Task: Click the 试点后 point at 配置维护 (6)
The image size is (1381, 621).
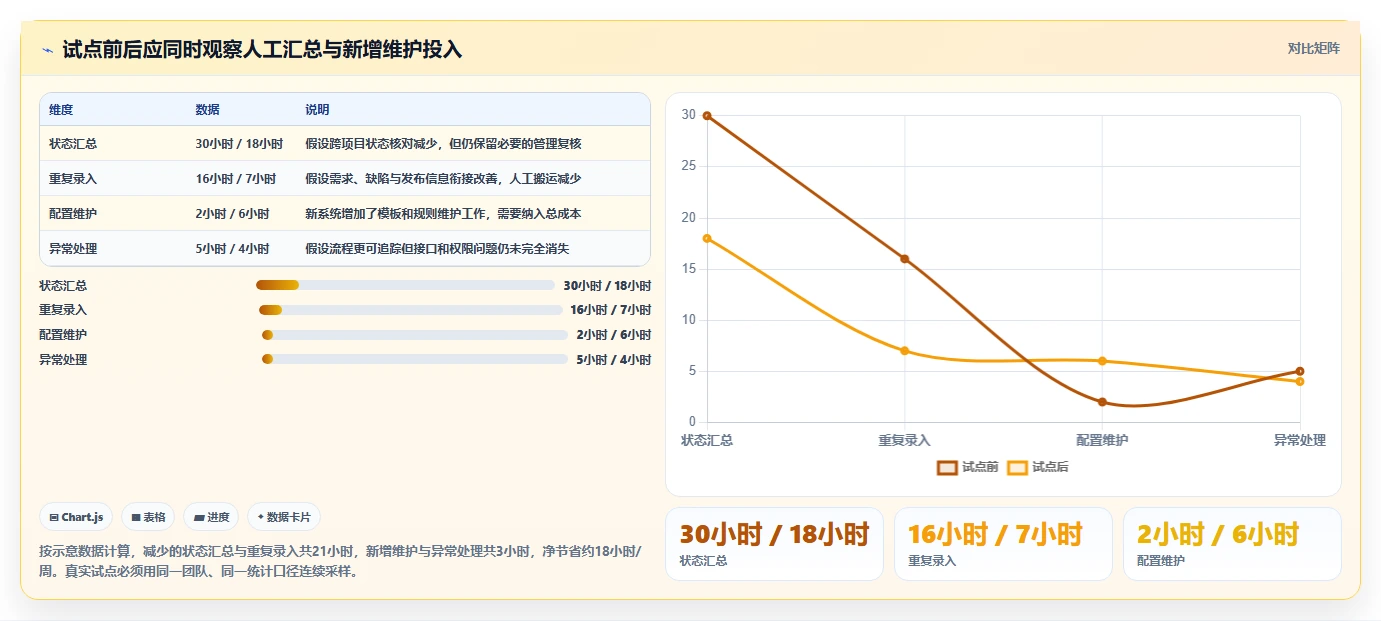Action: (x=1102, y=361)
